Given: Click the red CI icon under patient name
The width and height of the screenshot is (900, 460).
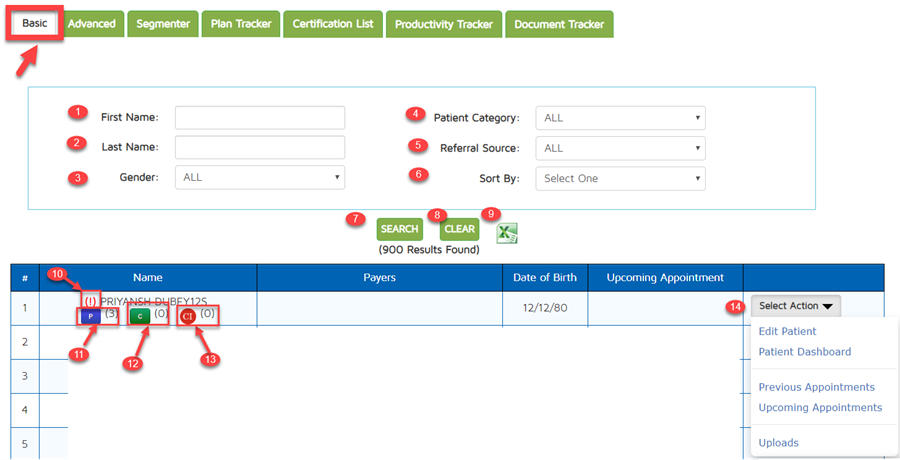Looking at the screenshot, I should [187, 317].
